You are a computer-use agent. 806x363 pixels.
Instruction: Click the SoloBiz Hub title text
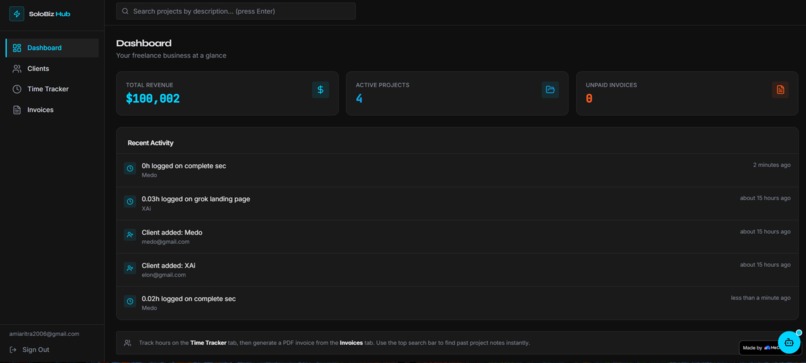(49, 14)
